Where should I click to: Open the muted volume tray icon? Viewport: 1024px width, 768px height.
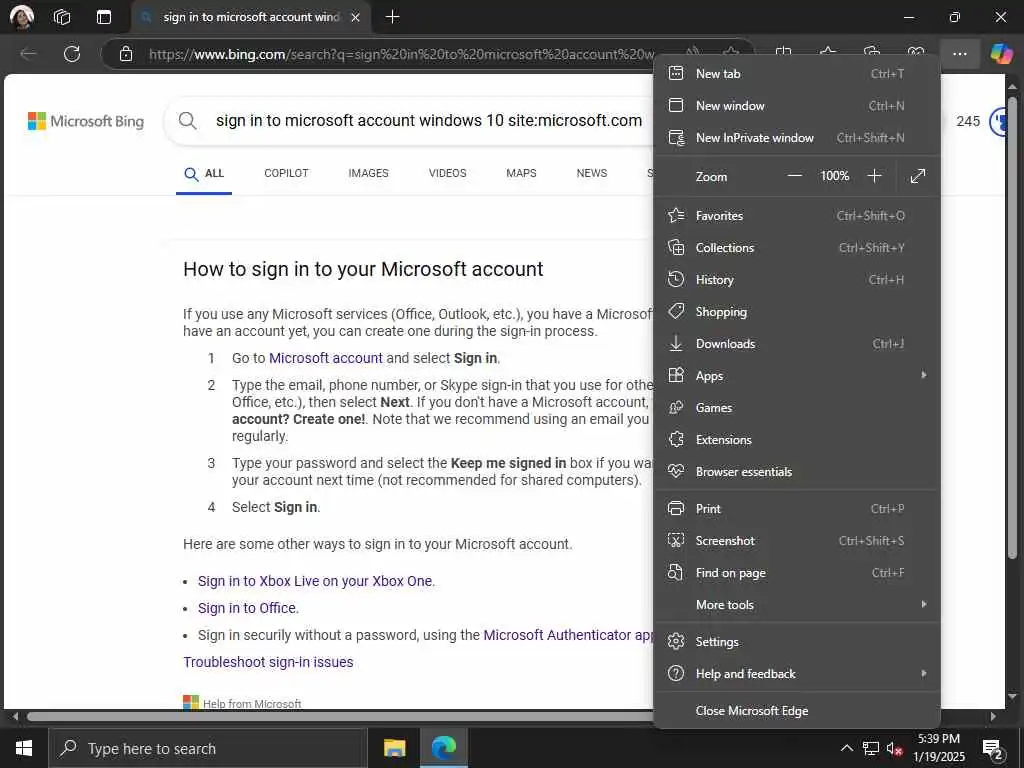[894, 748]
